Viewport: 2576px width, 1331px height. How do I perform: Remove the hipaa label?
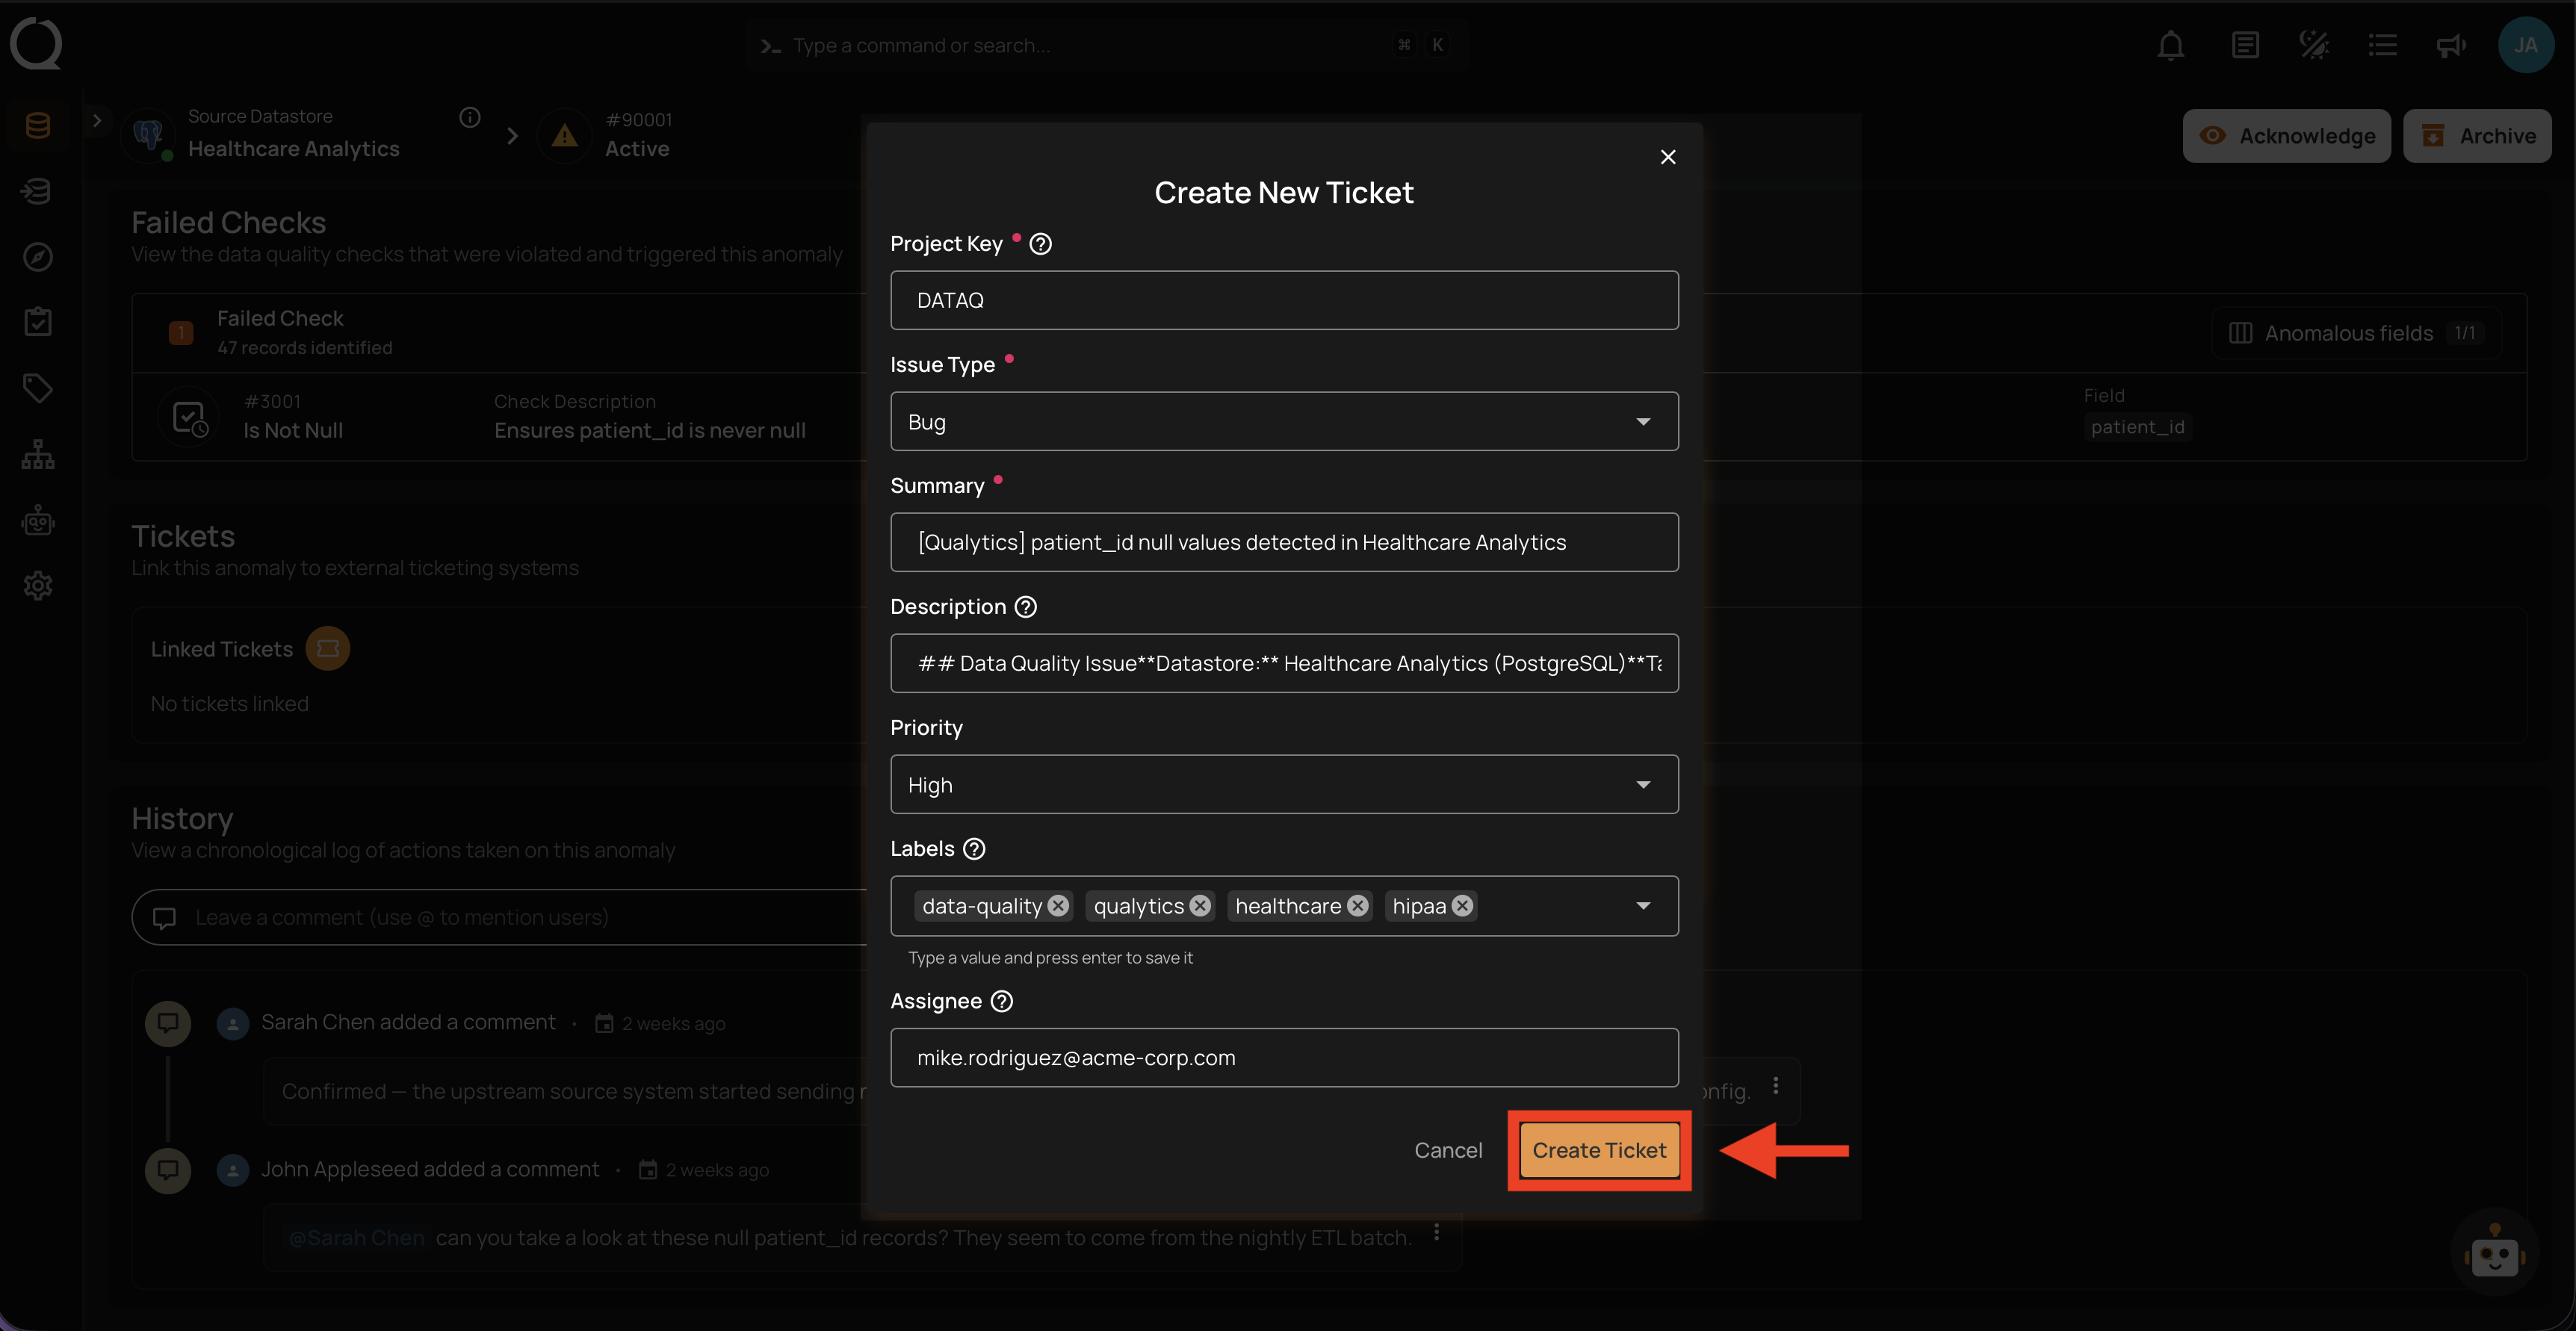1462,906
